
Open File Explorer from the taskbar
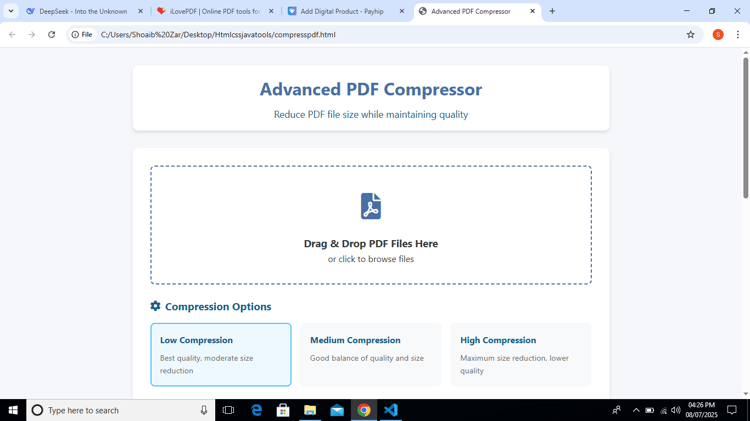point(310,410)
